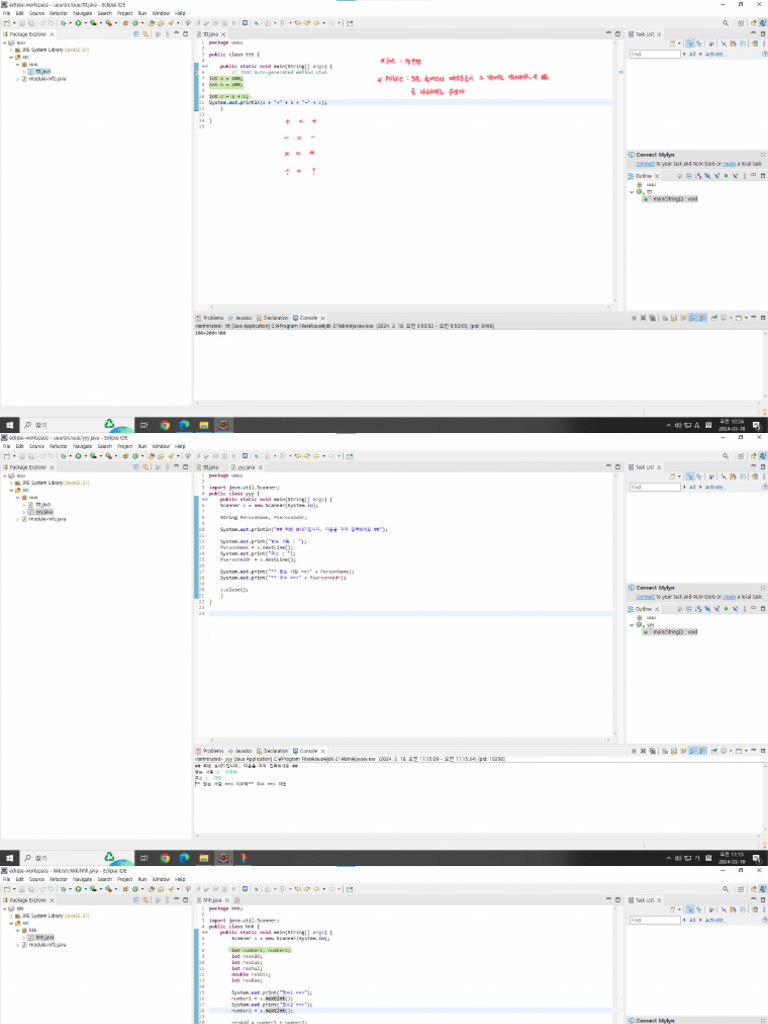Click All filter link in hhh.java window's Task List
Viewport: 768px width, 1024px height.
pyautogui.click(x=692, y=920)
